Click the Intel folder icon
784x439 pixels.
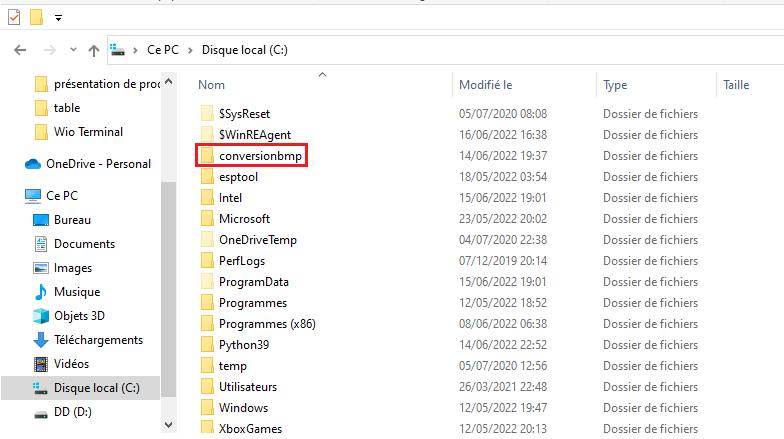pyautogui.click(x=207, y=198)
